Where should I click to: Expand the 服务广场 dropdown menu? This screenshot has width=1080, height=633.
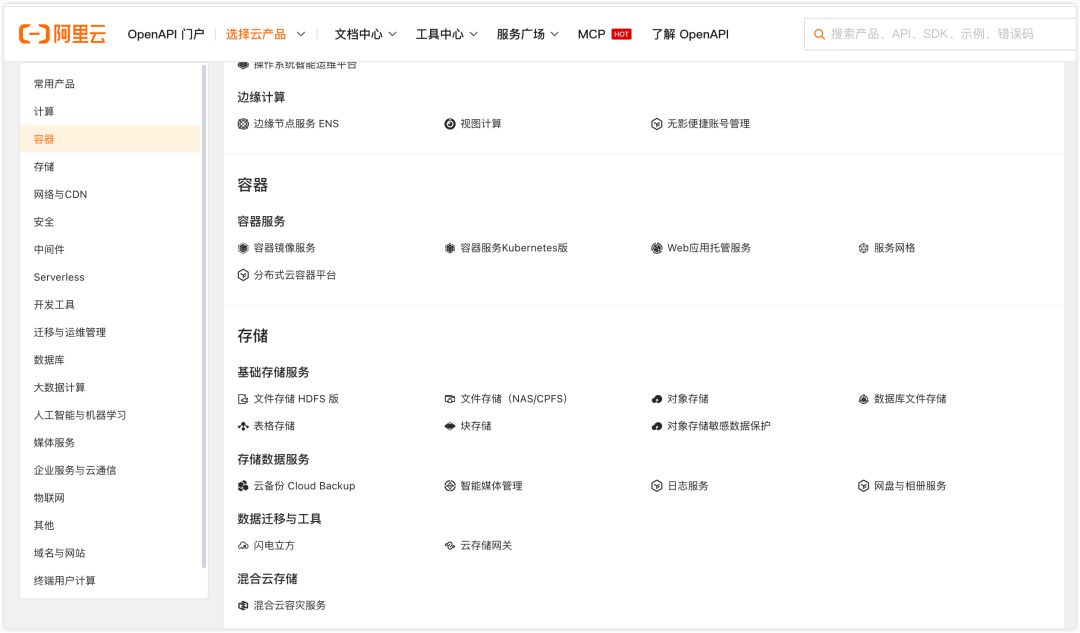click(528, 34)
